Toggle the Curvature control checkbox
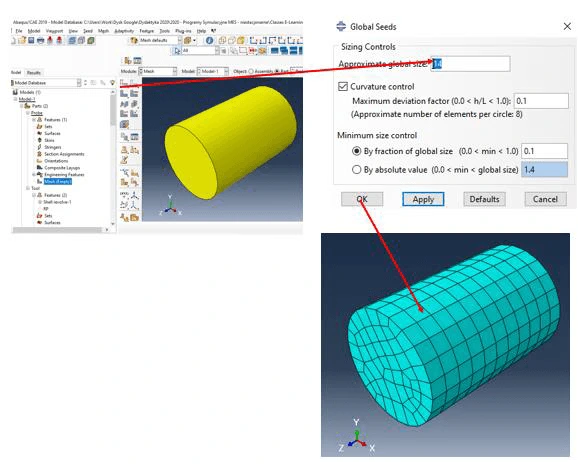The width and height of the screenshot is (578, 470). 343,87
